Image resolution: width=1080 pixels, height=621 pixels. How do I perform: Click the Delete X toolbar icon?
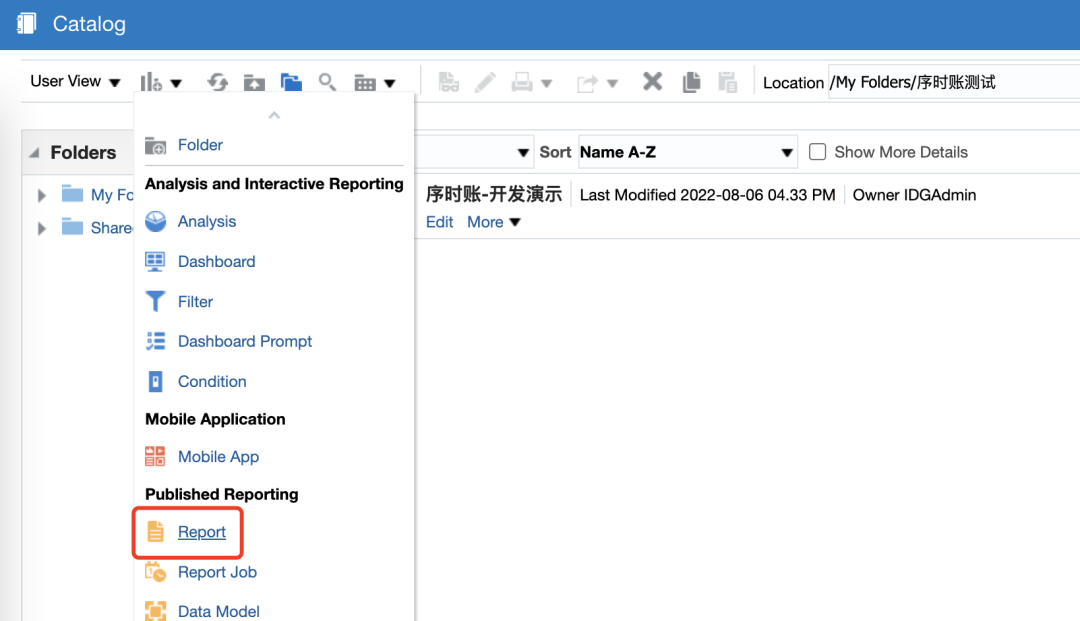(652, 82)
